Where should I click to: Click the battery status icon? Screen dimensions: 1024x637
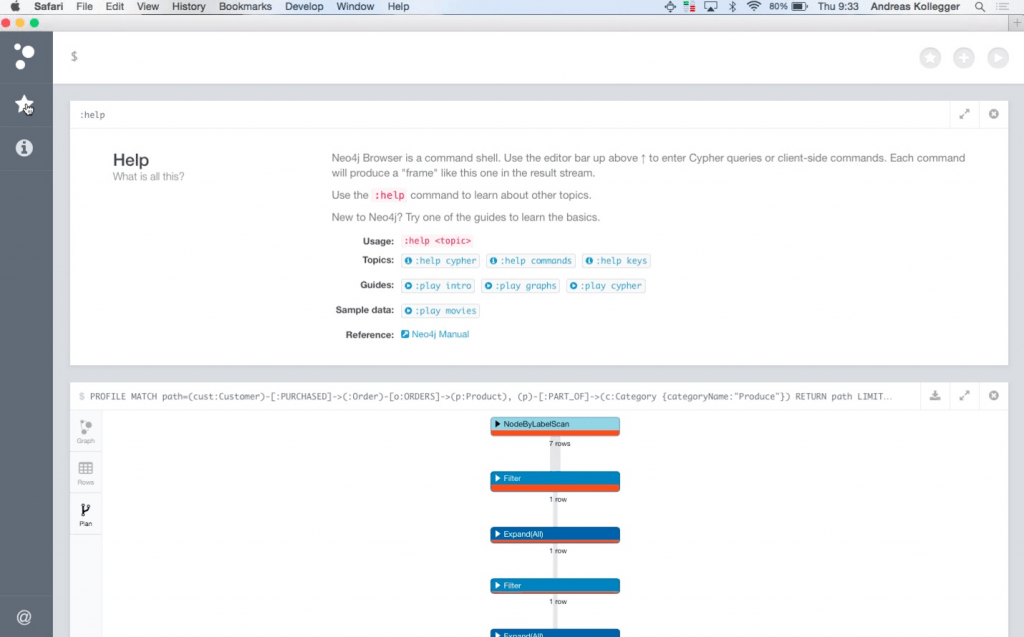pos(800,7)
